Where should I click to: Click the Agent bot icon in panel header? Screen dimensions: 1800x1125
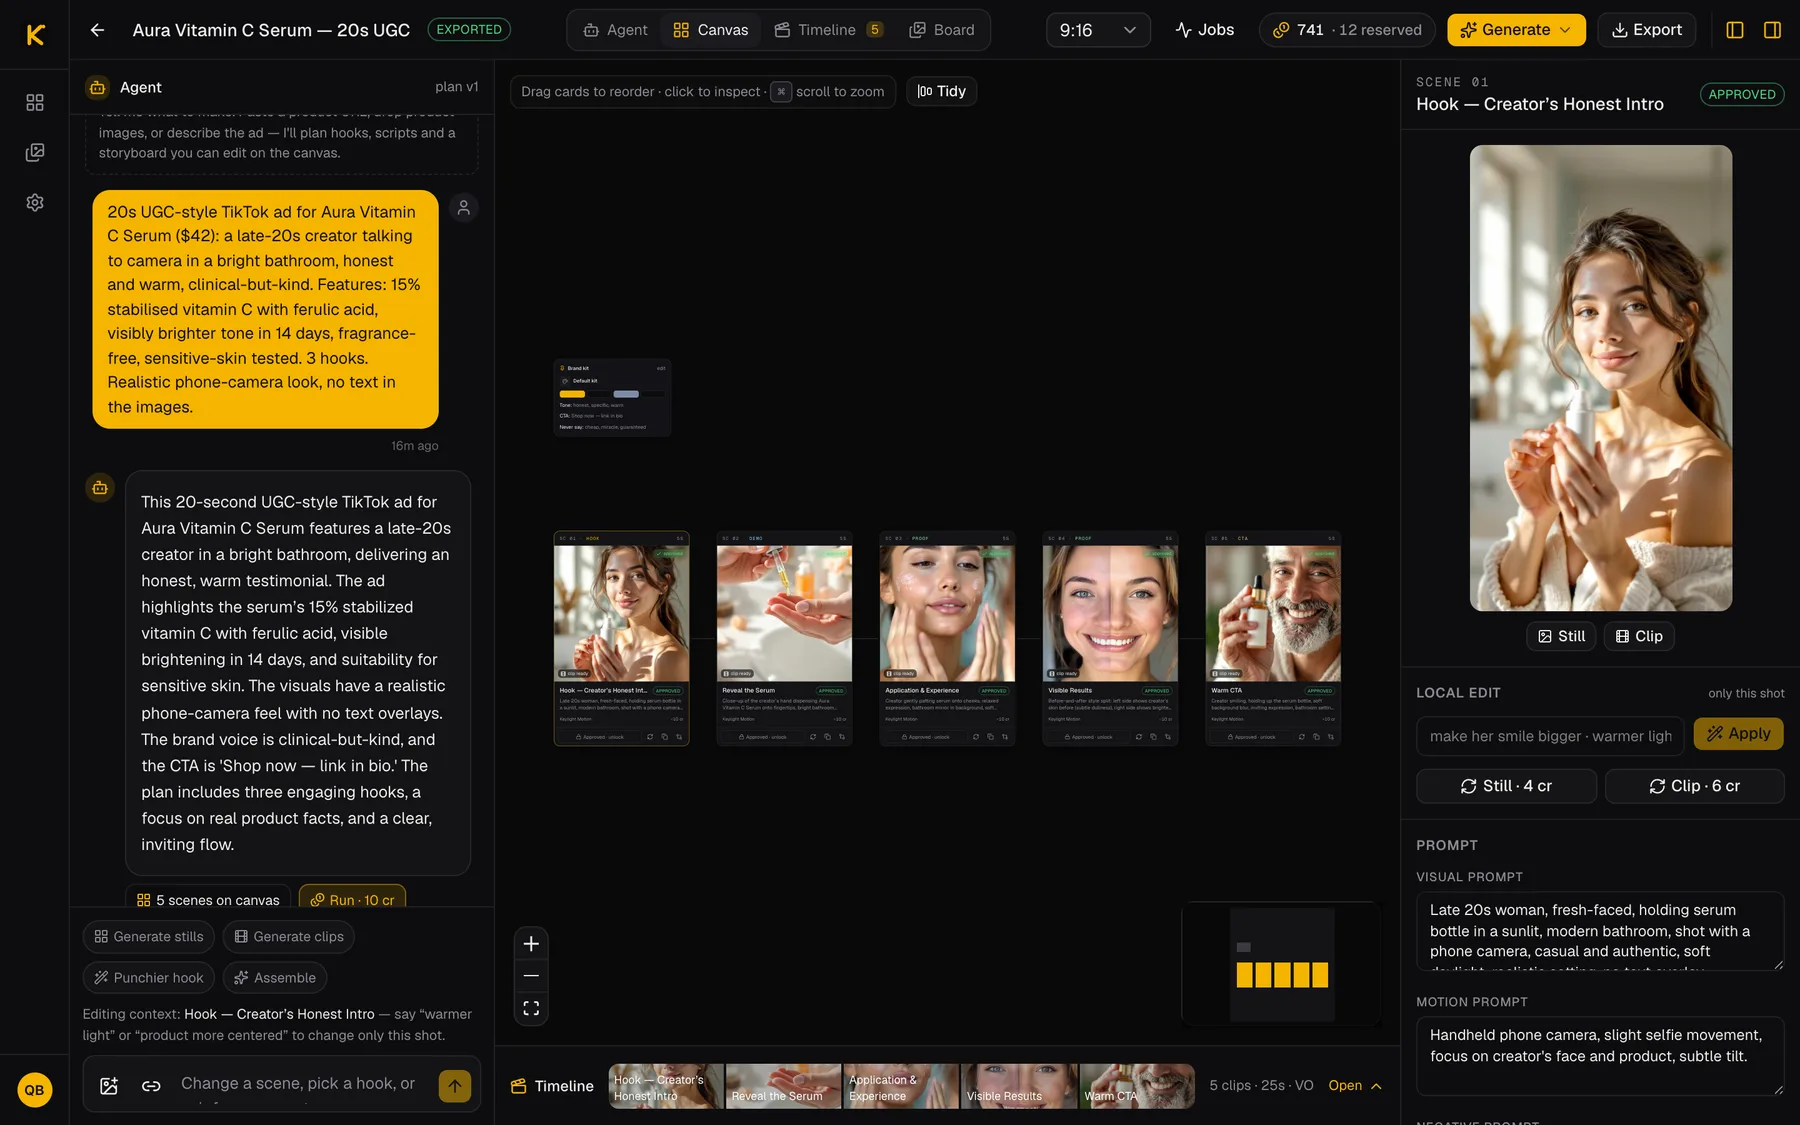pyautogui.click(x=97, y=87)
